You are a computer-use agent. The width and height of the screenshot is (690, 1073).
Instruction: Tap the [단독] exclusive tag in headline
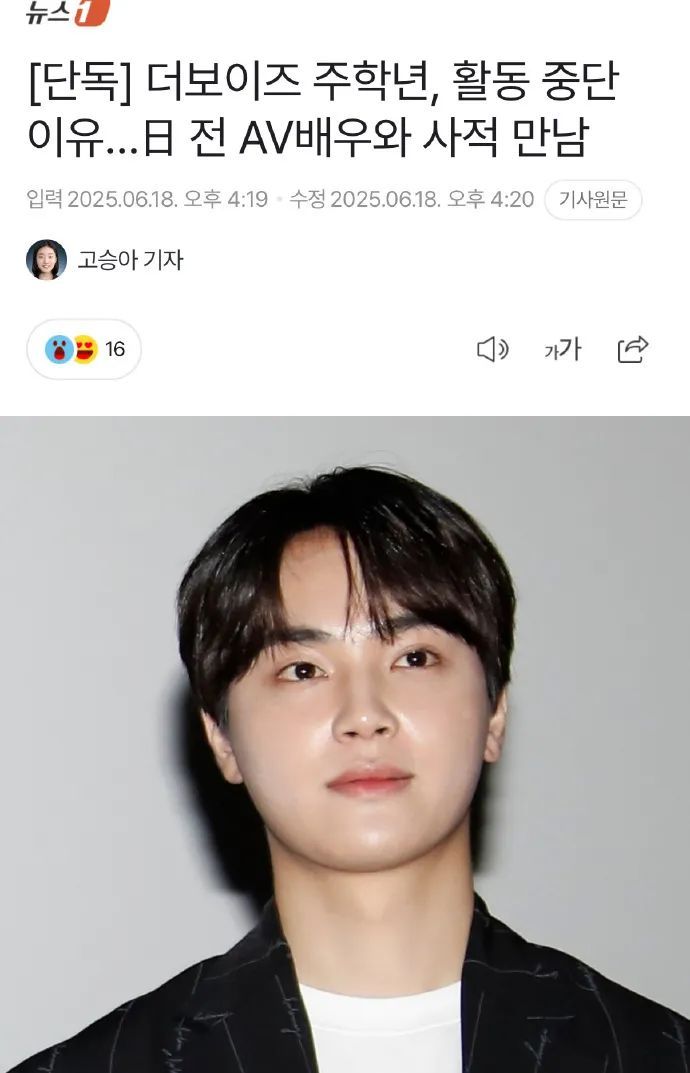tap(81, 83)
